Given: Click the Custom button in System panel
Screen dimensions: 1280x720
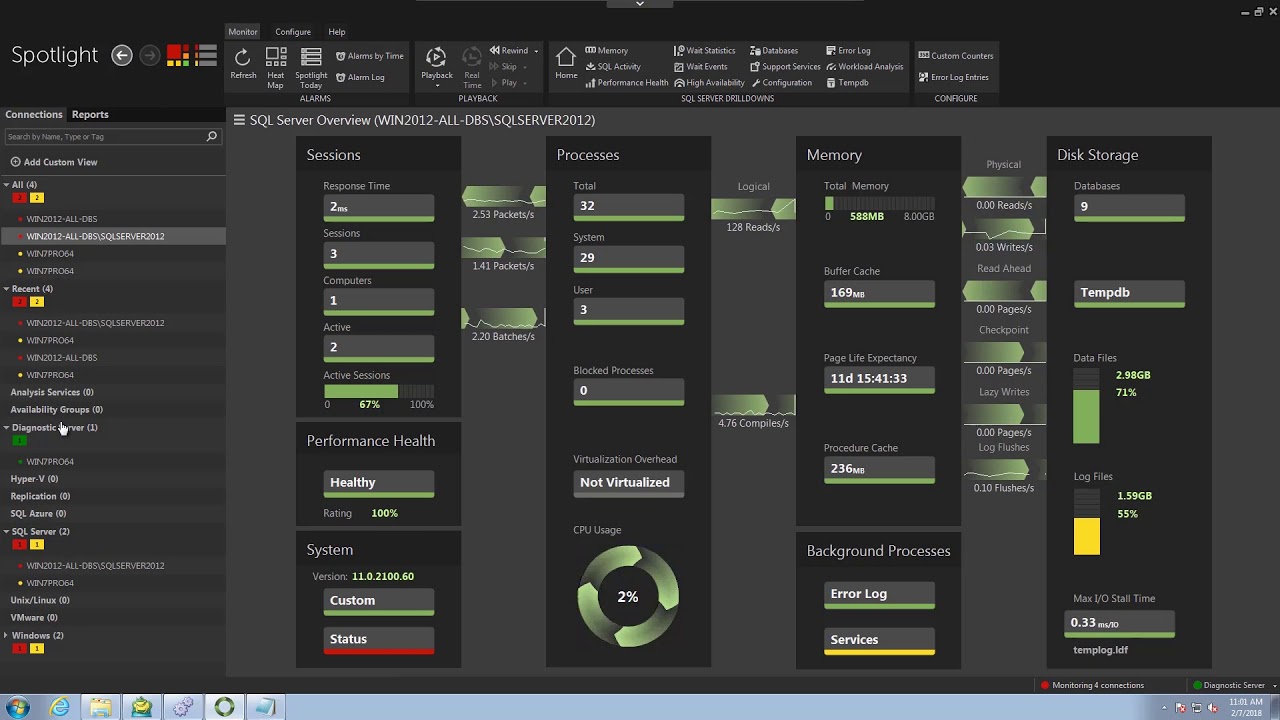Looking at the screenshot, I should coord(379,601).
